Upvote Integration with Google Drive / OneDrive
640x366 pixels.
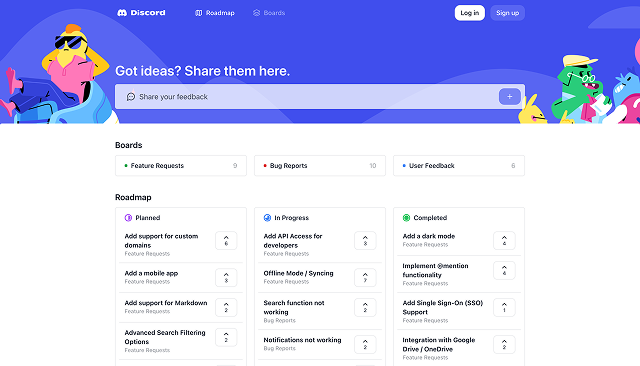click(x=504, y=344)
